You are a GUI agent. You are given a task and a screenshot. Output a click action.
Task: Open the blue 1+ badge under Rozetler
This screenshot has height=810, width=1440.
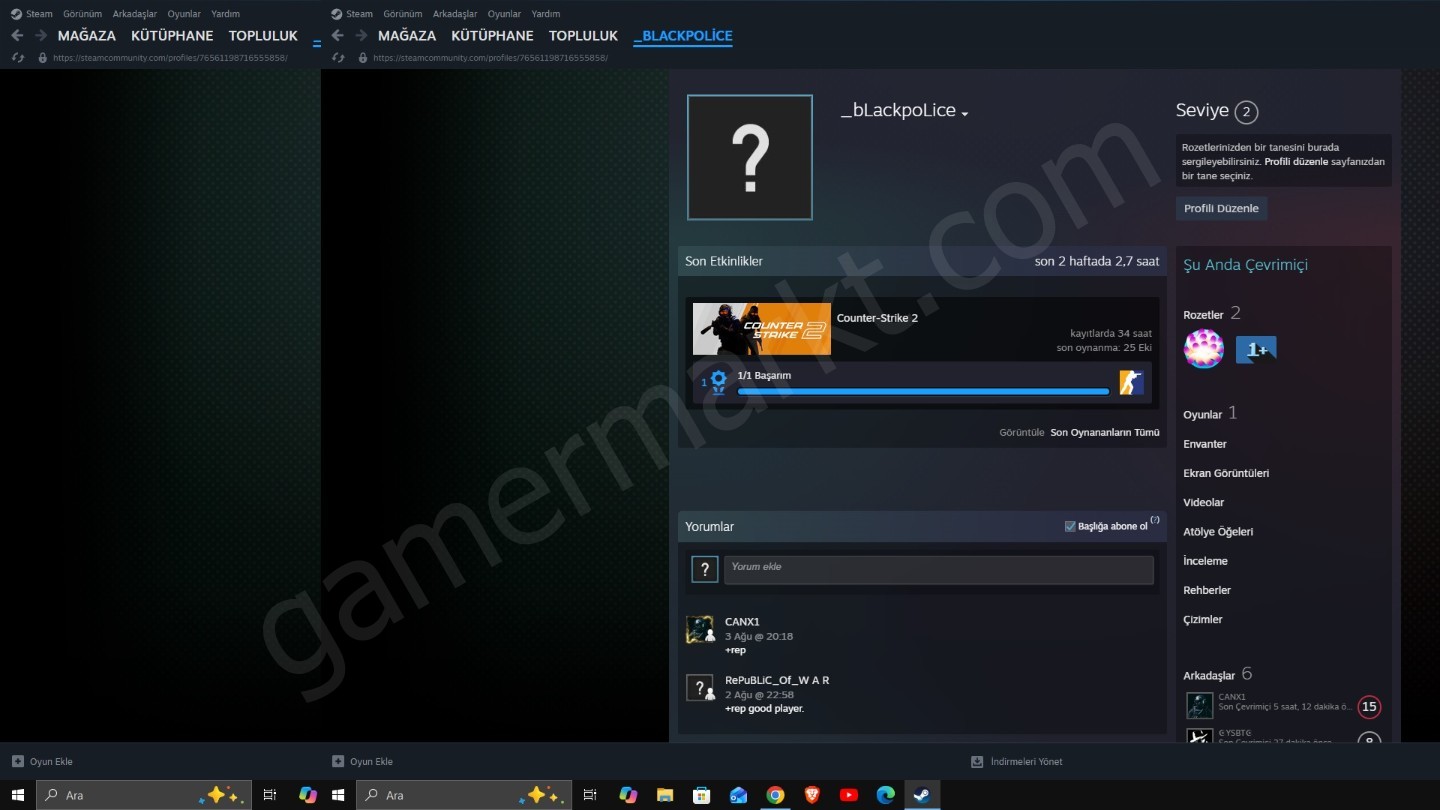[1256, 349]
